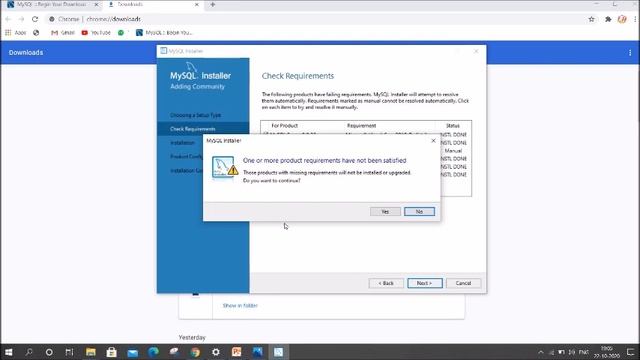Open the Mail app from taskbar
This screenshot has width=640, height=360.
132,352
